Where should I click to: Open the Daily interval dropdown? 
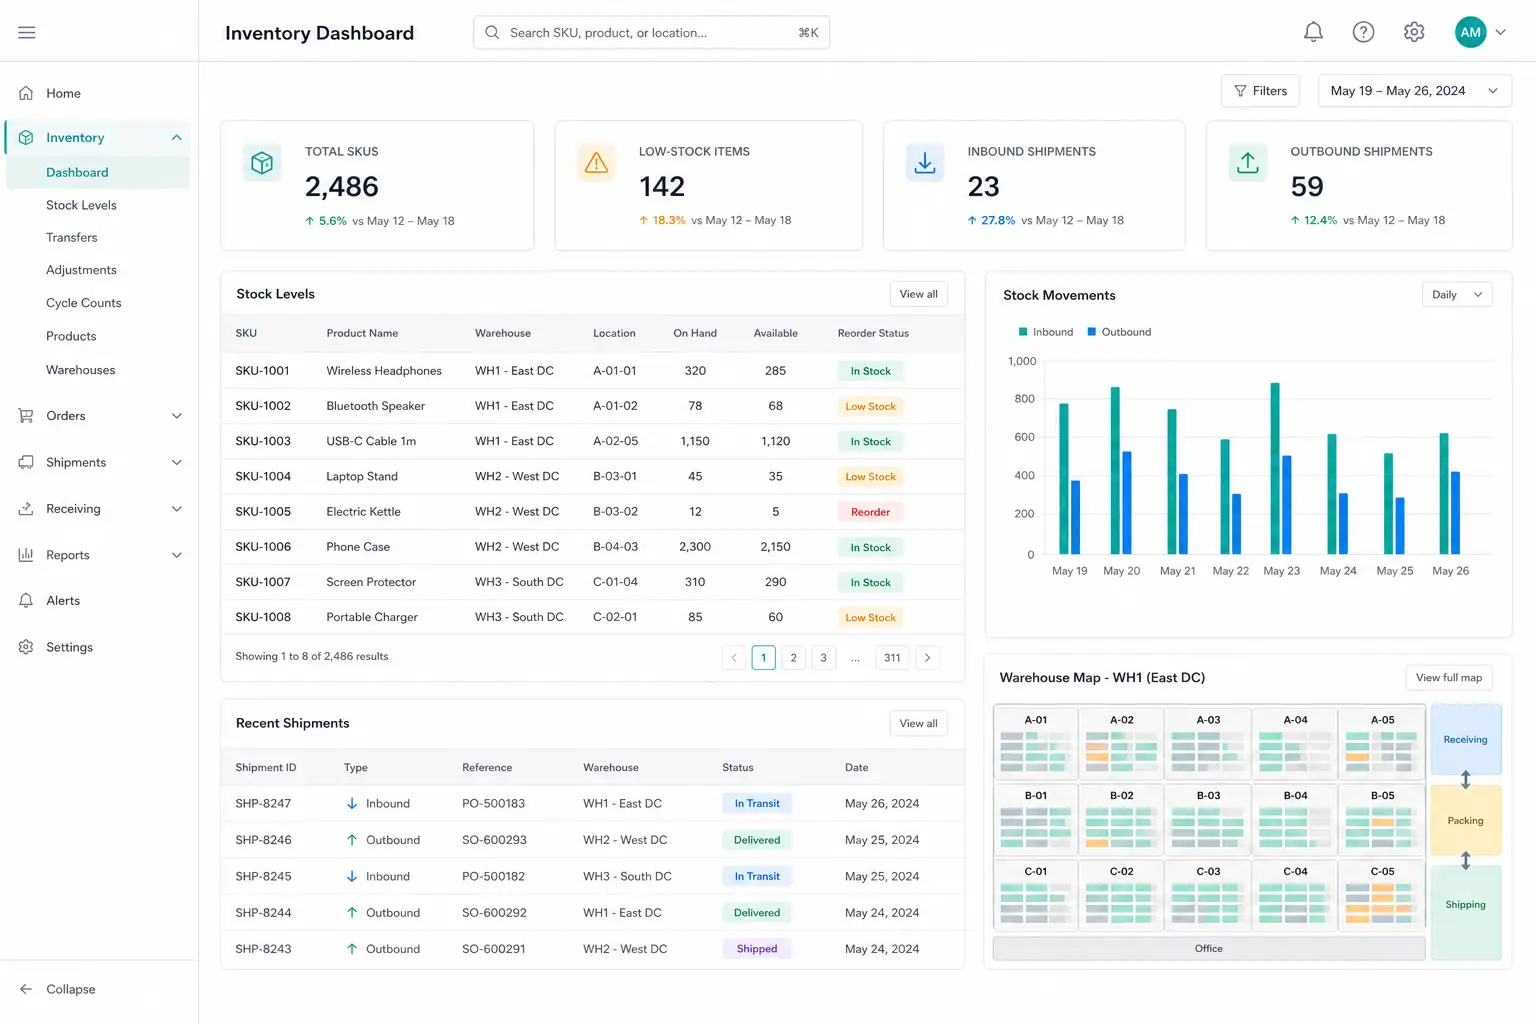(x=1457, y=295)
